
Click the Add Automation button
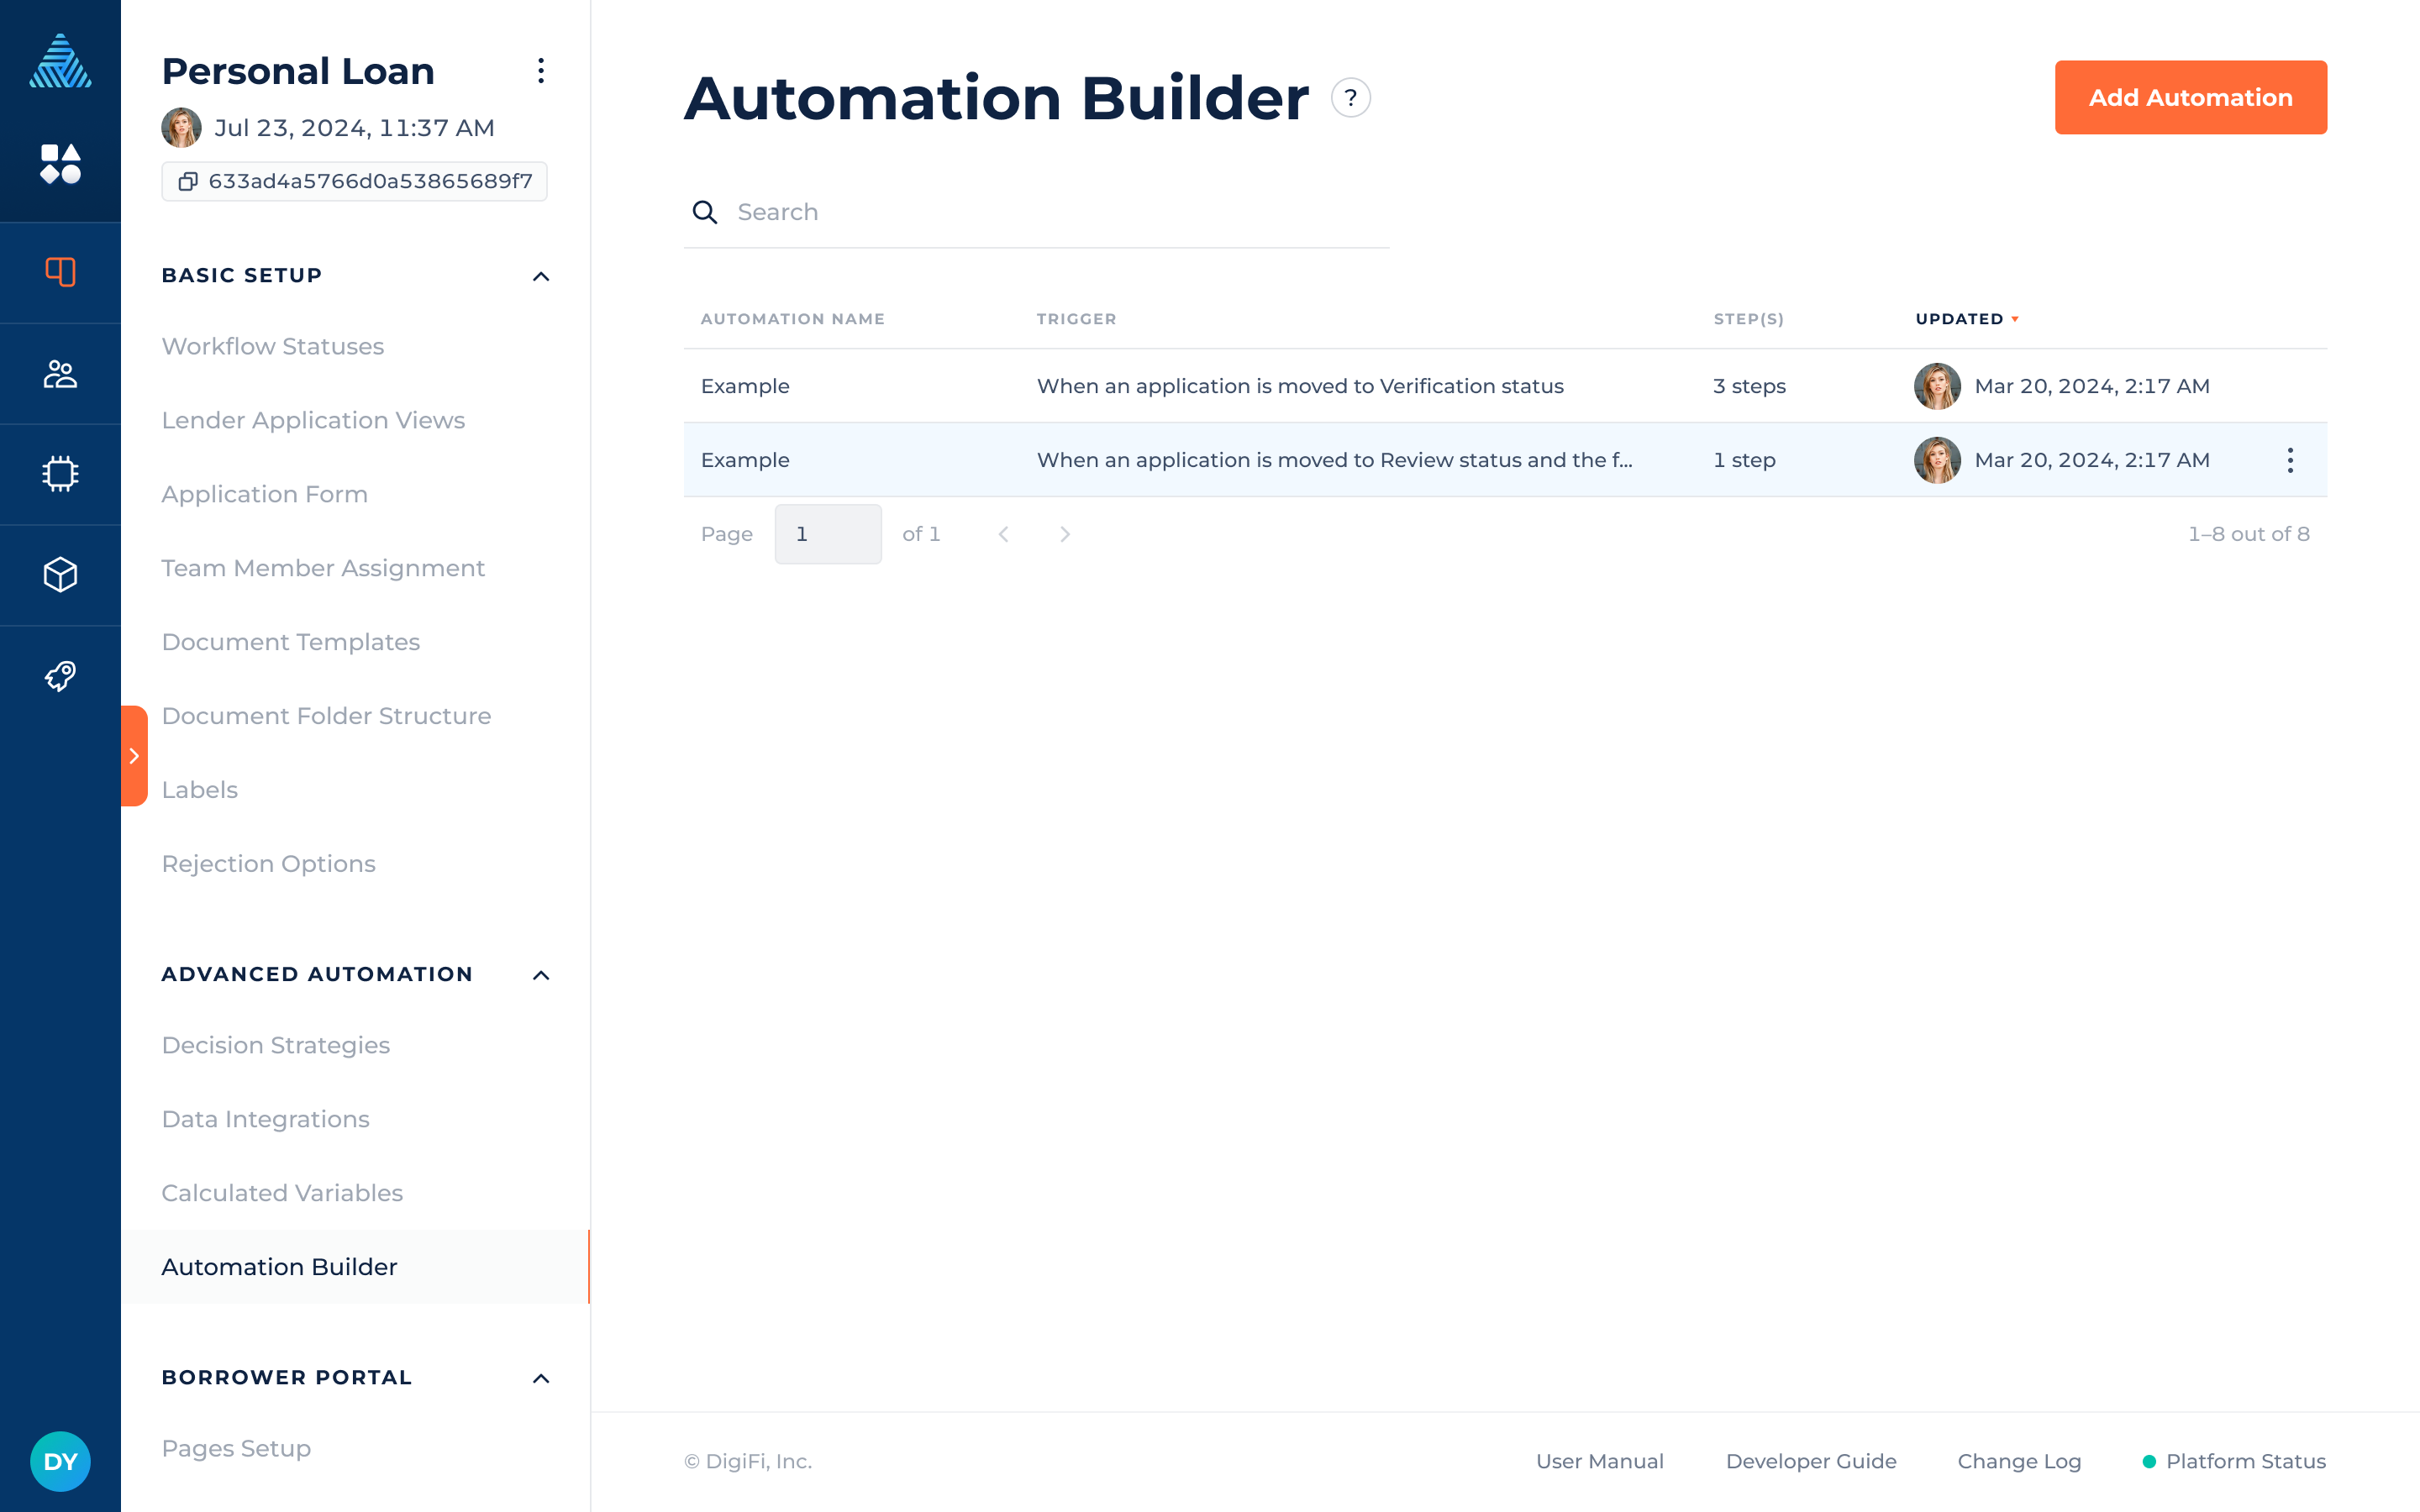point(2191,97)
